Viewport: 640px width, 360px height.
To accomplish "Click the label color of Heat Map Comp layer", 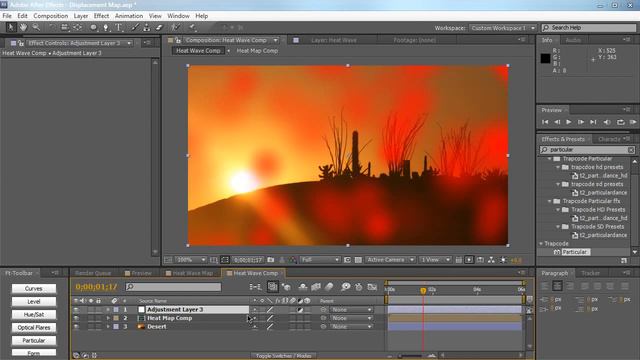I will coord(116,318).
